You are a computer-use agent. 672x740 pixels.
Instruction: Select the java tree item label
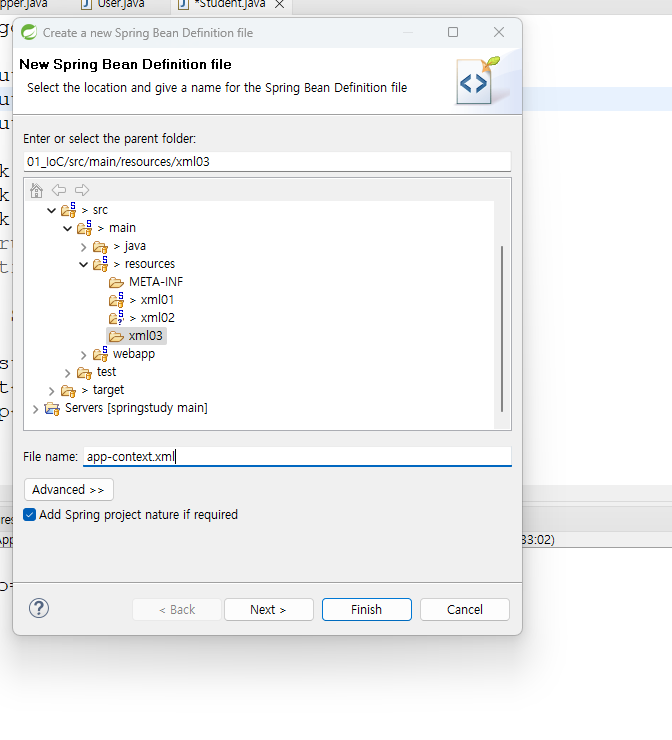coord(135,246)
